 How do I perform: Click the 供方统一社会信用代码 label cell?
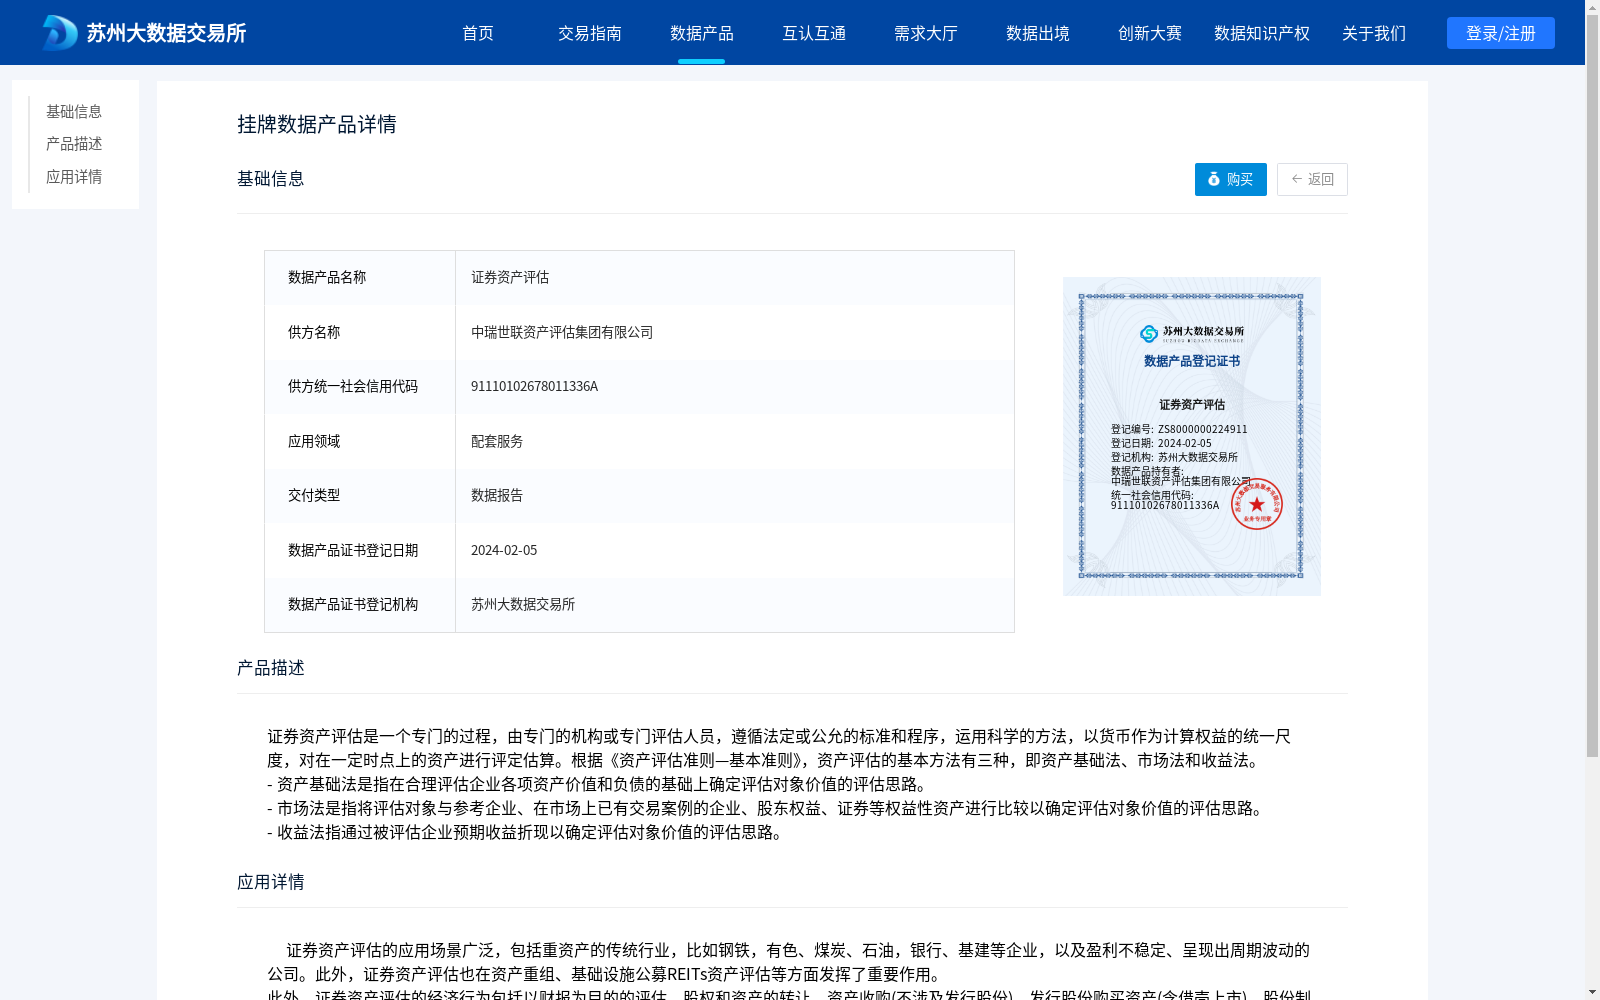(x=360, y=387)
